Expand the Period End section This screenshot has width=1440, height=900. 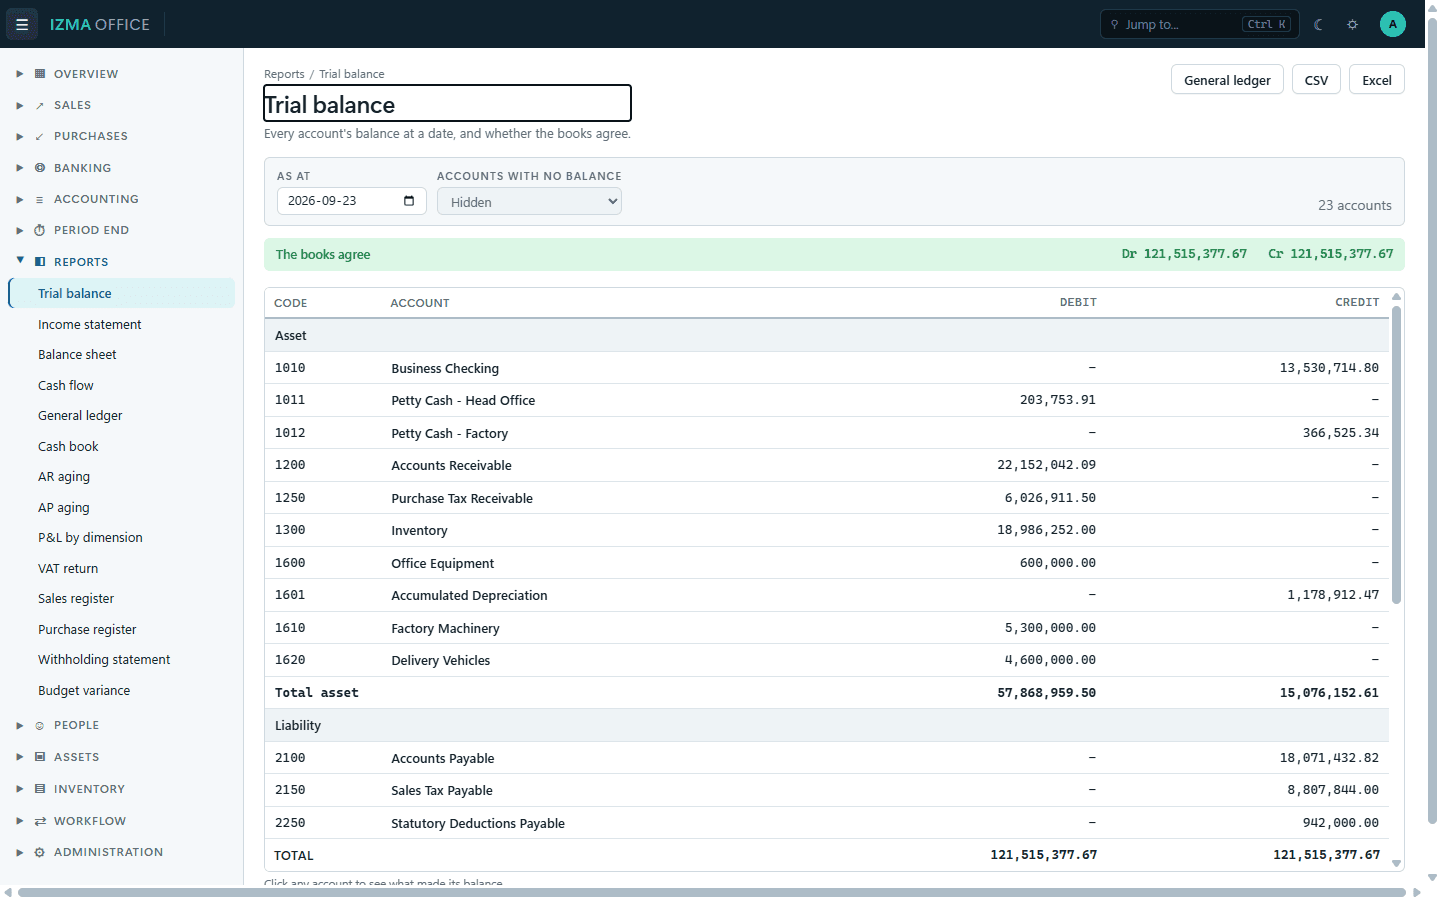[x=20, y=230]
